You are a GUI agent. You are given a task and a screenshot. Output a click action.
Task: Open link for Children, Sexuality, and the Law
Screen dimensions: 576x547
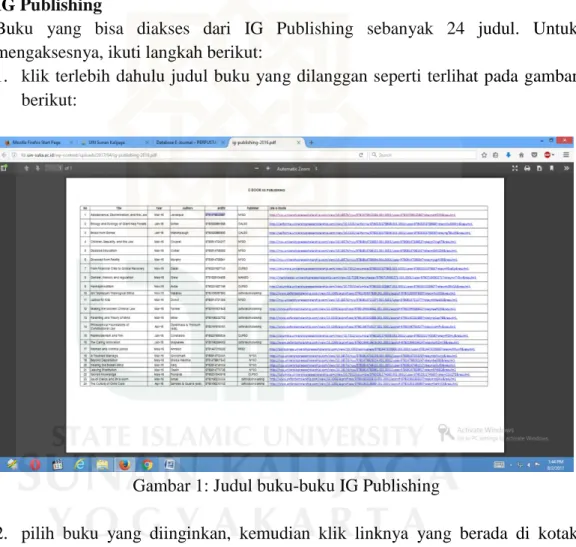click(362, 242)
